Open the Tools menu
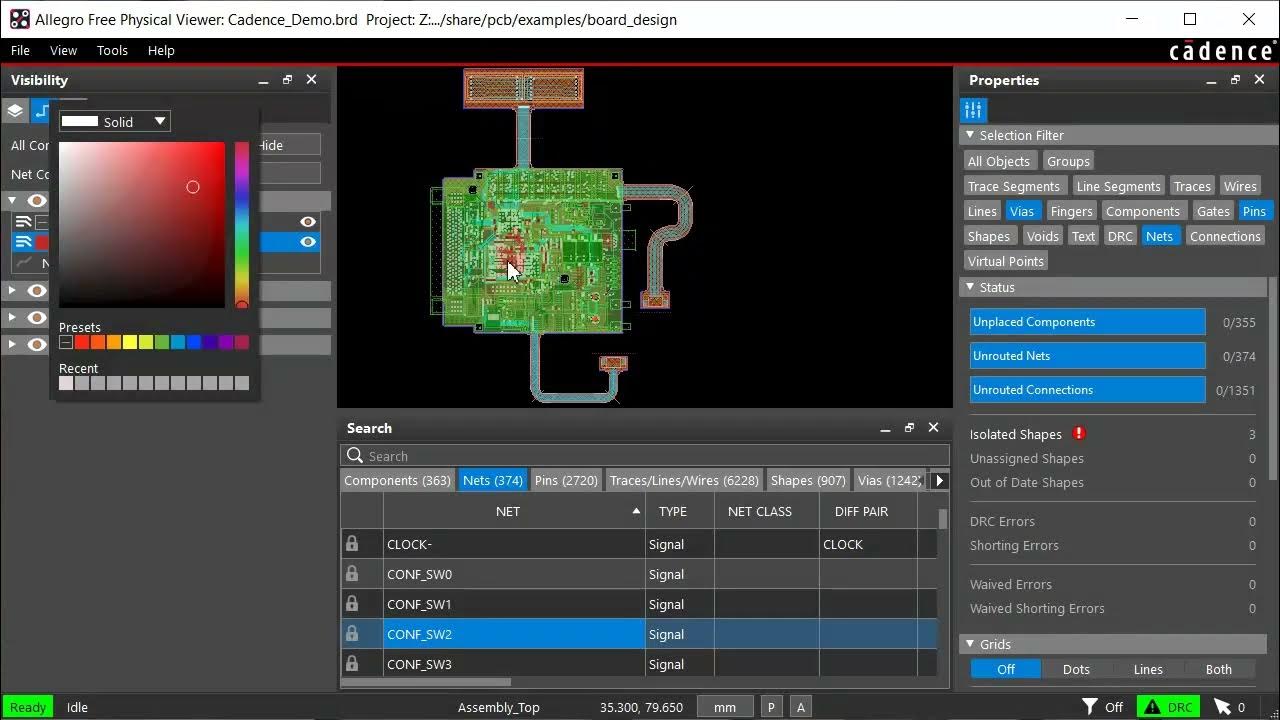The height and width of the screenshot is (720, 1280). click(x=112, y=50)
